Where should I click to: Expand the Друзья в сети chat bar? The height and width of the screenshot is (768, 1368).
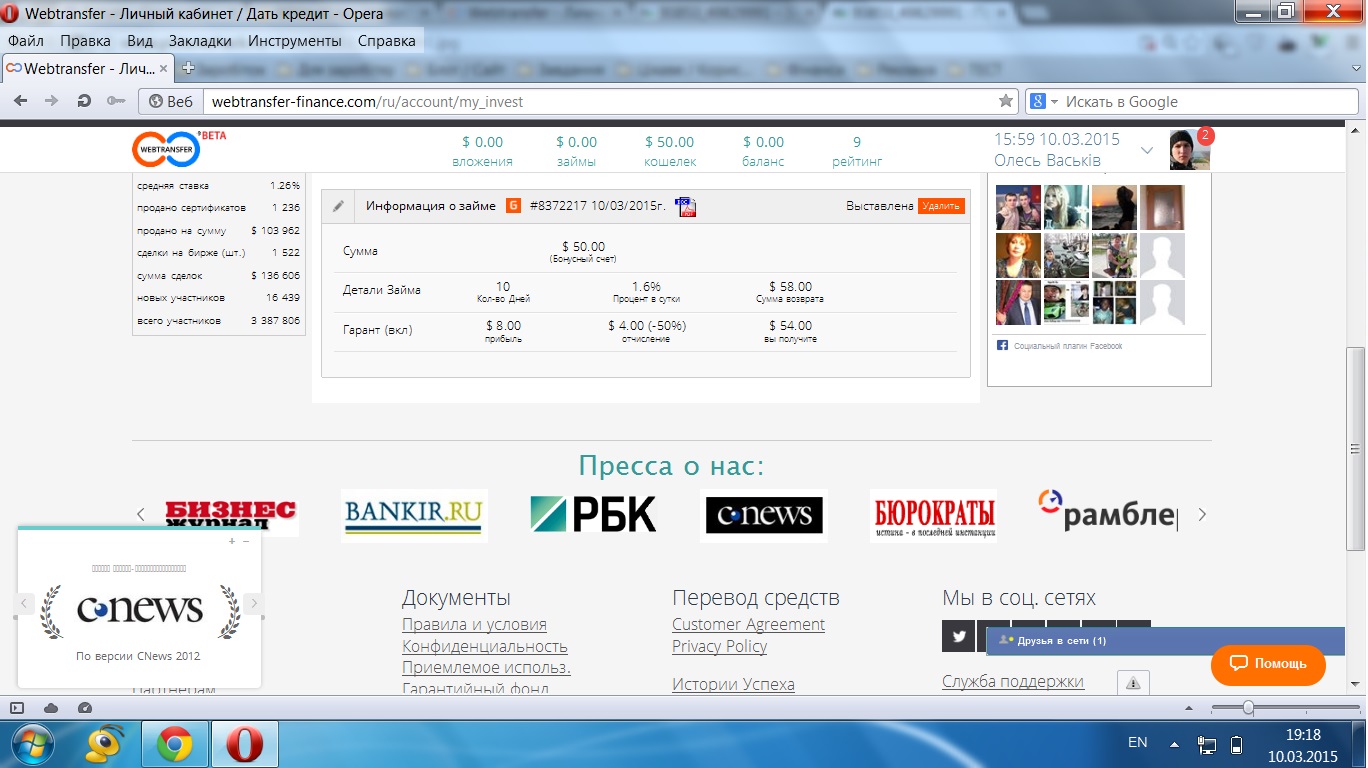(x=1165, y=640)
